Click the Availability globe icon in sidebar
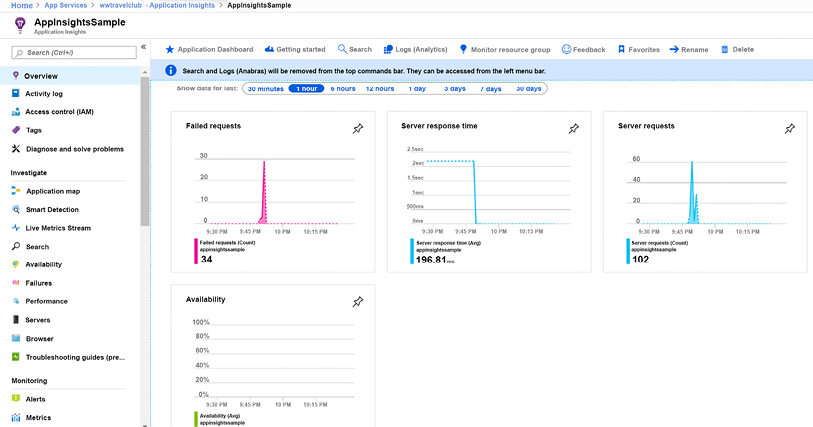 pos(16,264)
